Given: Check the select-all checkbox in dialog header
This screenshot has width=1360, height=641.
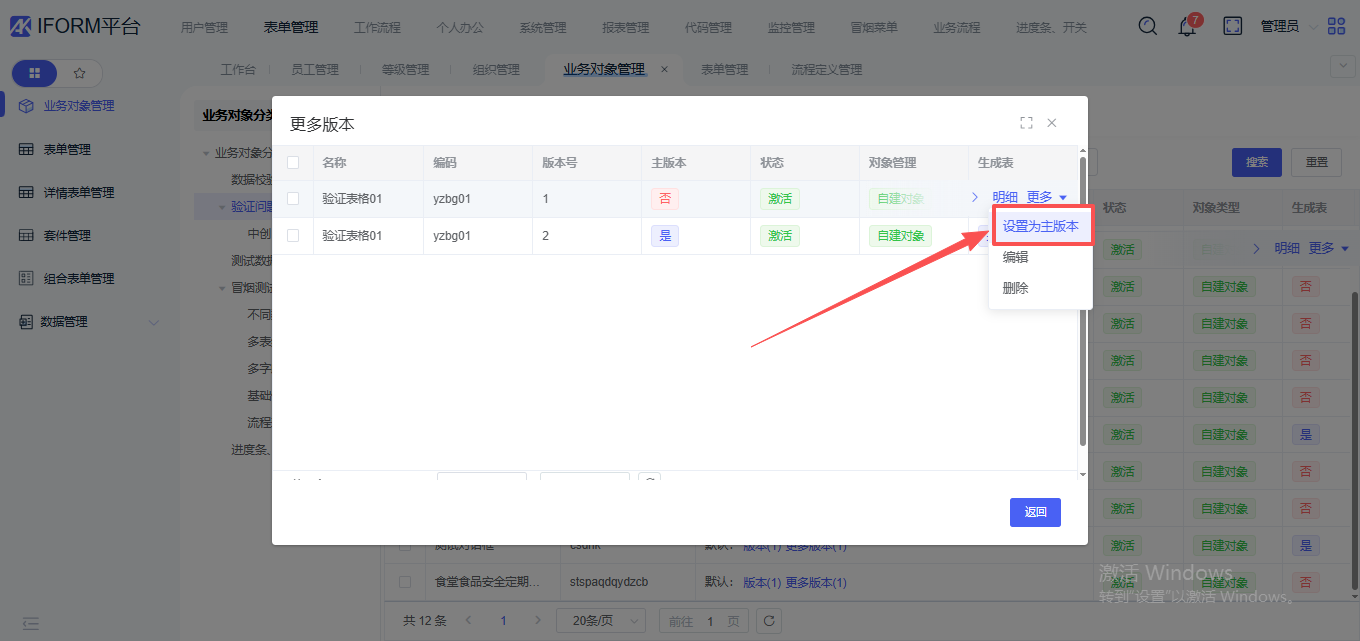Looking at the screenshot, I should 293,162.
